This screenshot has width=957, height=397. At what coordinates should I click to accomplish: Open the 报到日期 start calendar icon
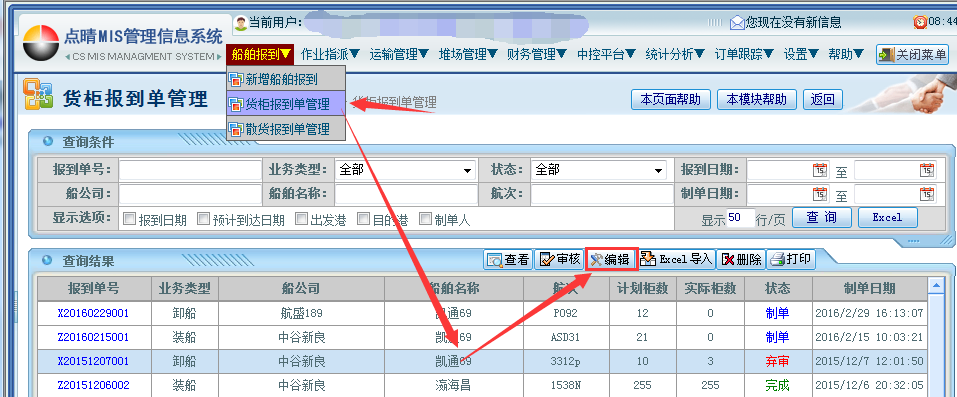point(820,170)
